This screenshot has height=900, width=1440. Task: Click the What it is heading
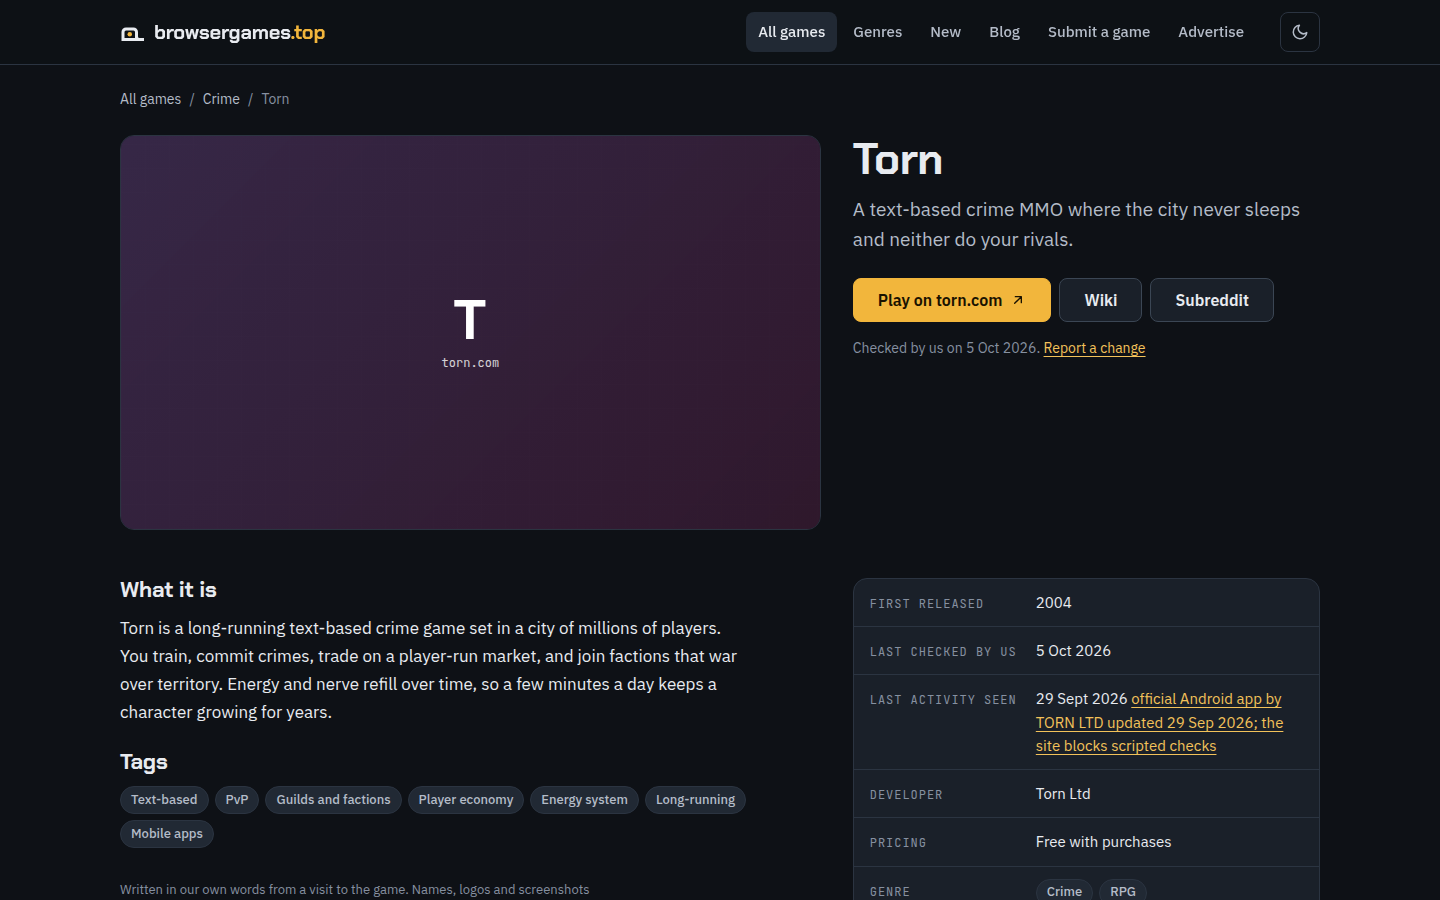(168, 590)
